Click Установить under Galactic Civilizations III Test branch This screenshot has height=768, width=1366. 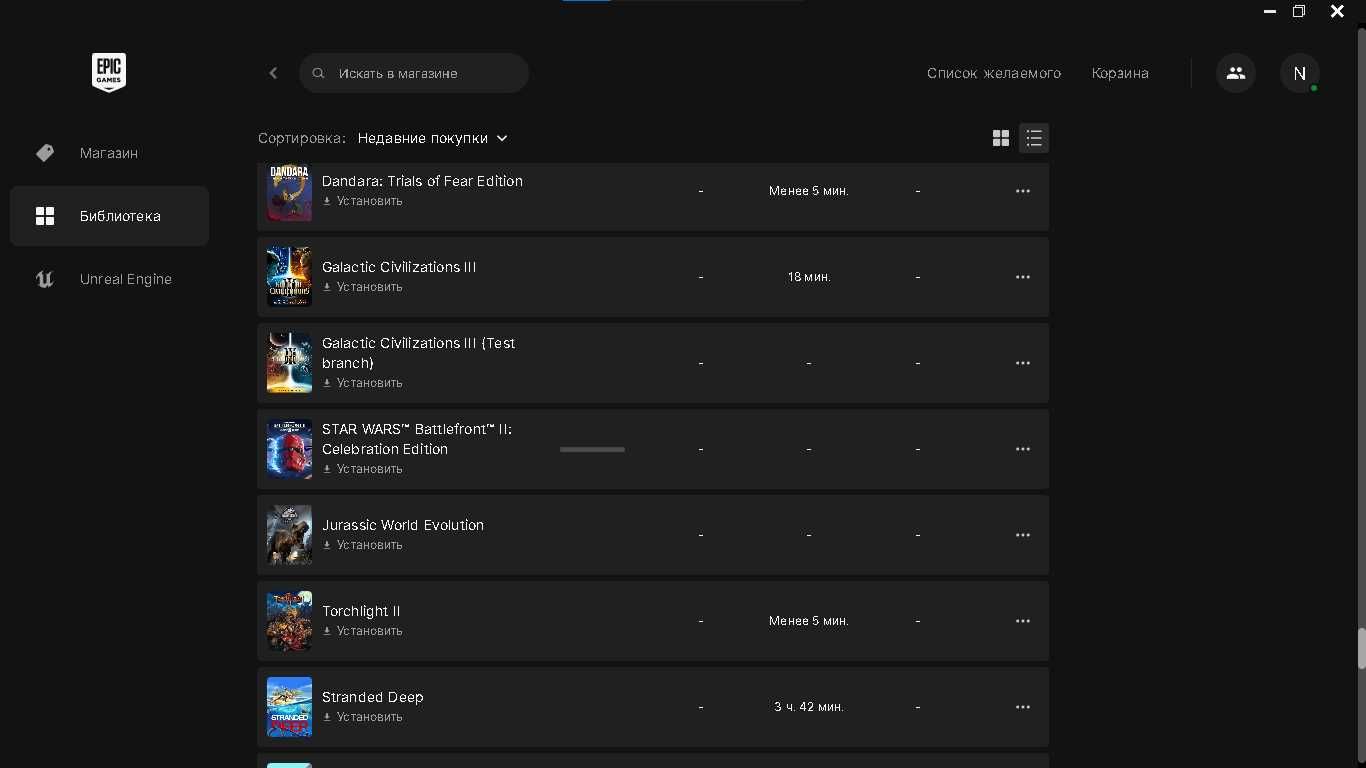pyautogui.click(x=362, y=383)
